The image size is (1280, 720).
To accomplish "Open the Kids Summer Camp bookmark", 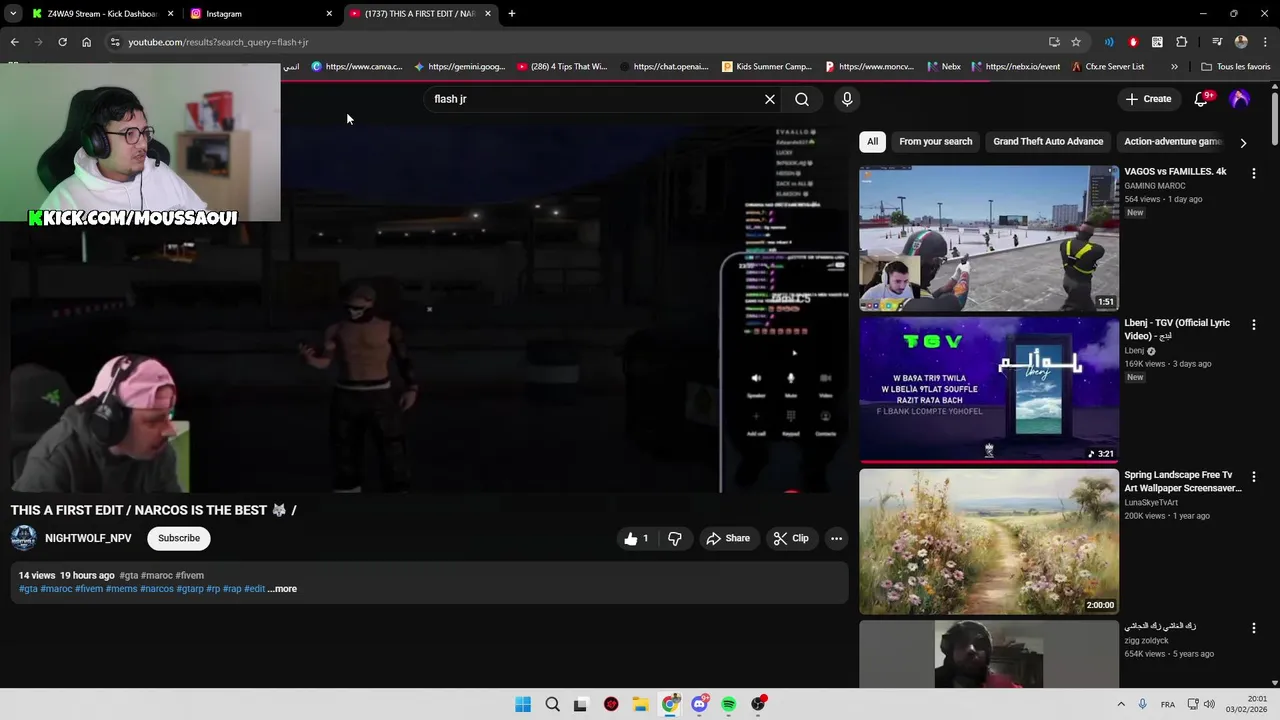I will [x=767, y=67].
